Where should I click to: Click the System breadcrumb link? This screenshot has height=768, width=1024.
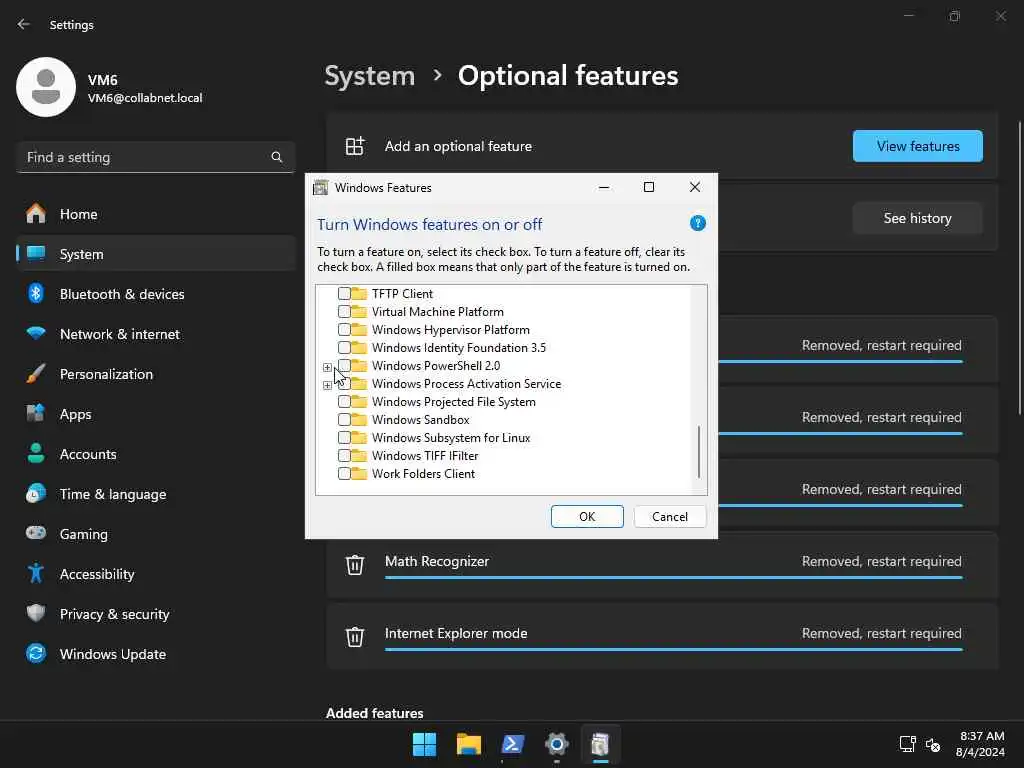(x=370, y=76)
